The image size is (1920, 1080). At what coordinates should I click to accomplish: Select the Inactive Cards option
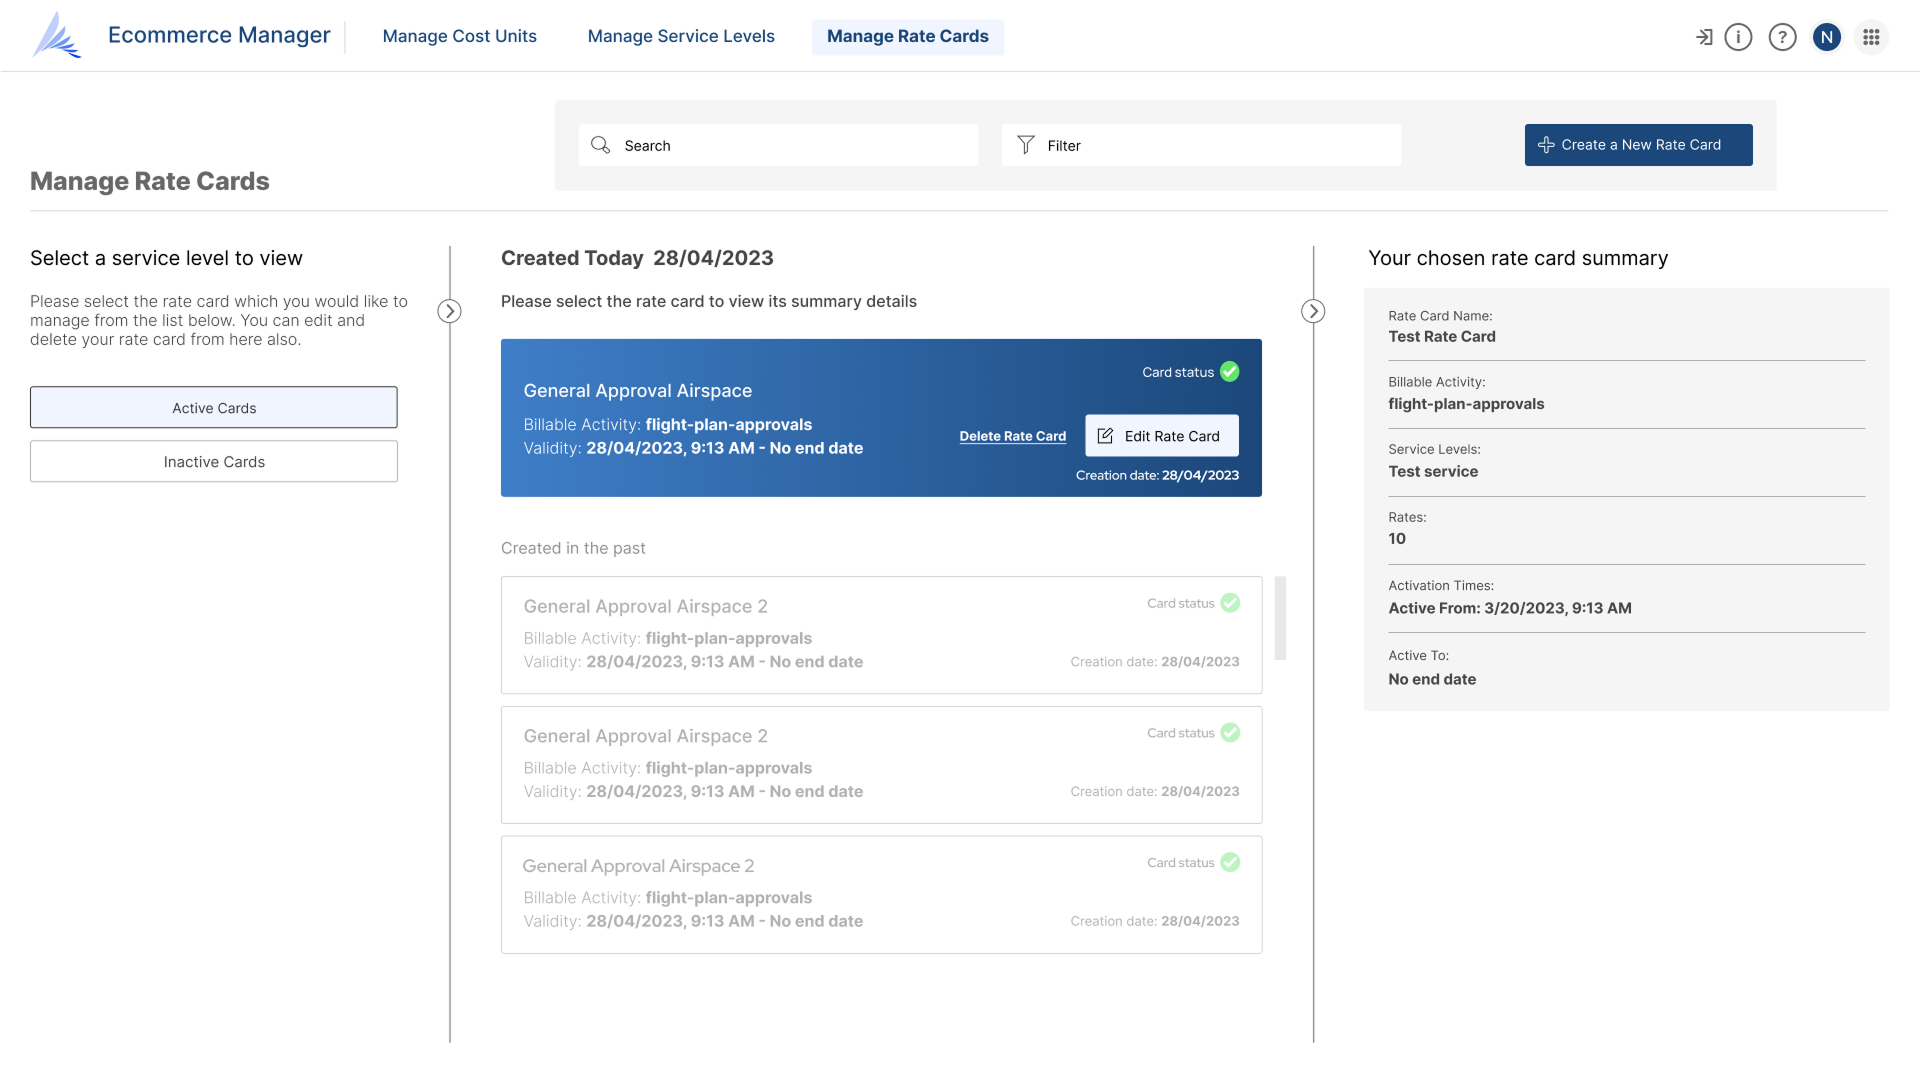point(214,462)
